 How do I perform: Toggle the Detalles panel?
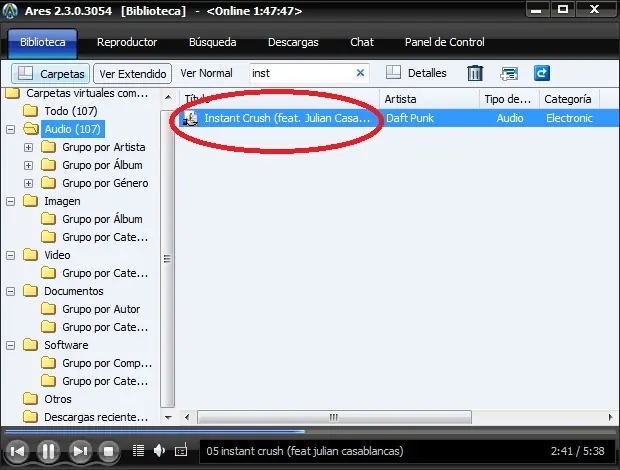[416, 73]
